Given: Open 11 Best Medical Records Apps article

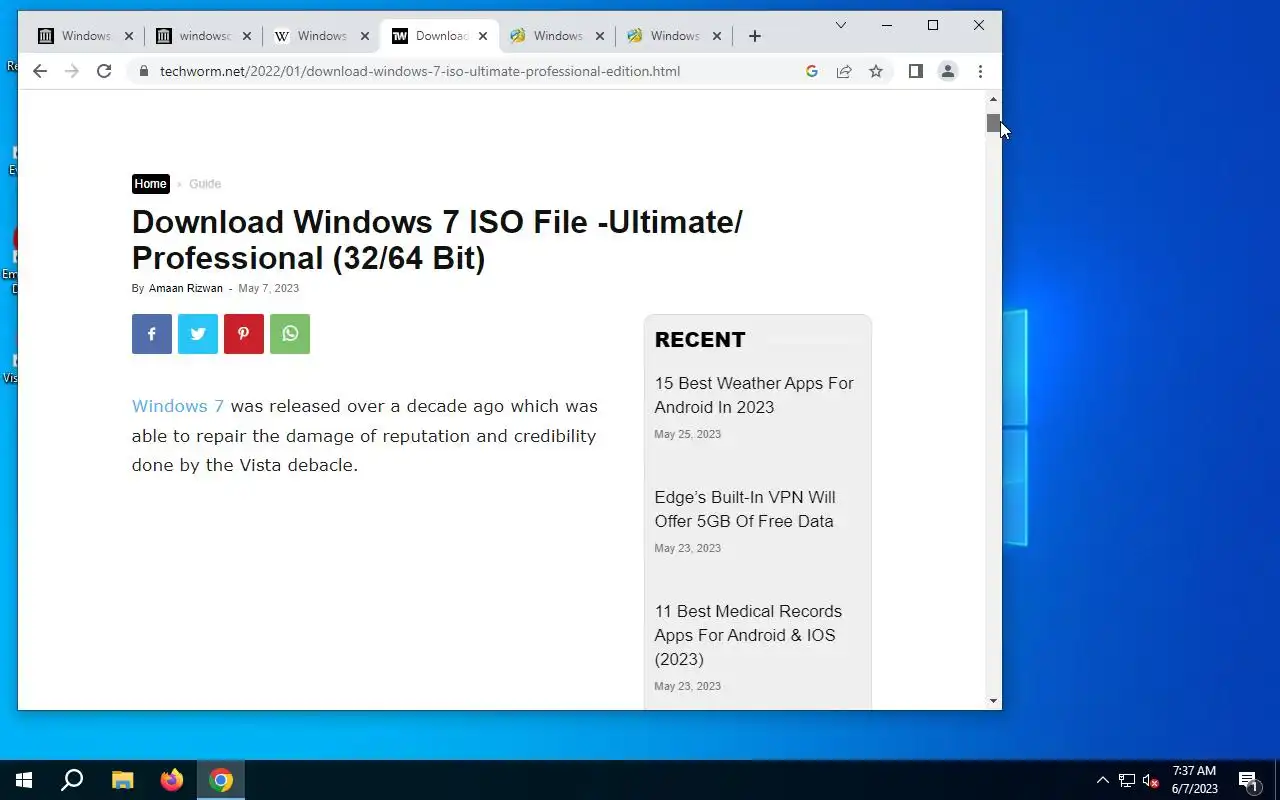Looking at the screenshot, I should pyautogui.click(x=748, y=635).
